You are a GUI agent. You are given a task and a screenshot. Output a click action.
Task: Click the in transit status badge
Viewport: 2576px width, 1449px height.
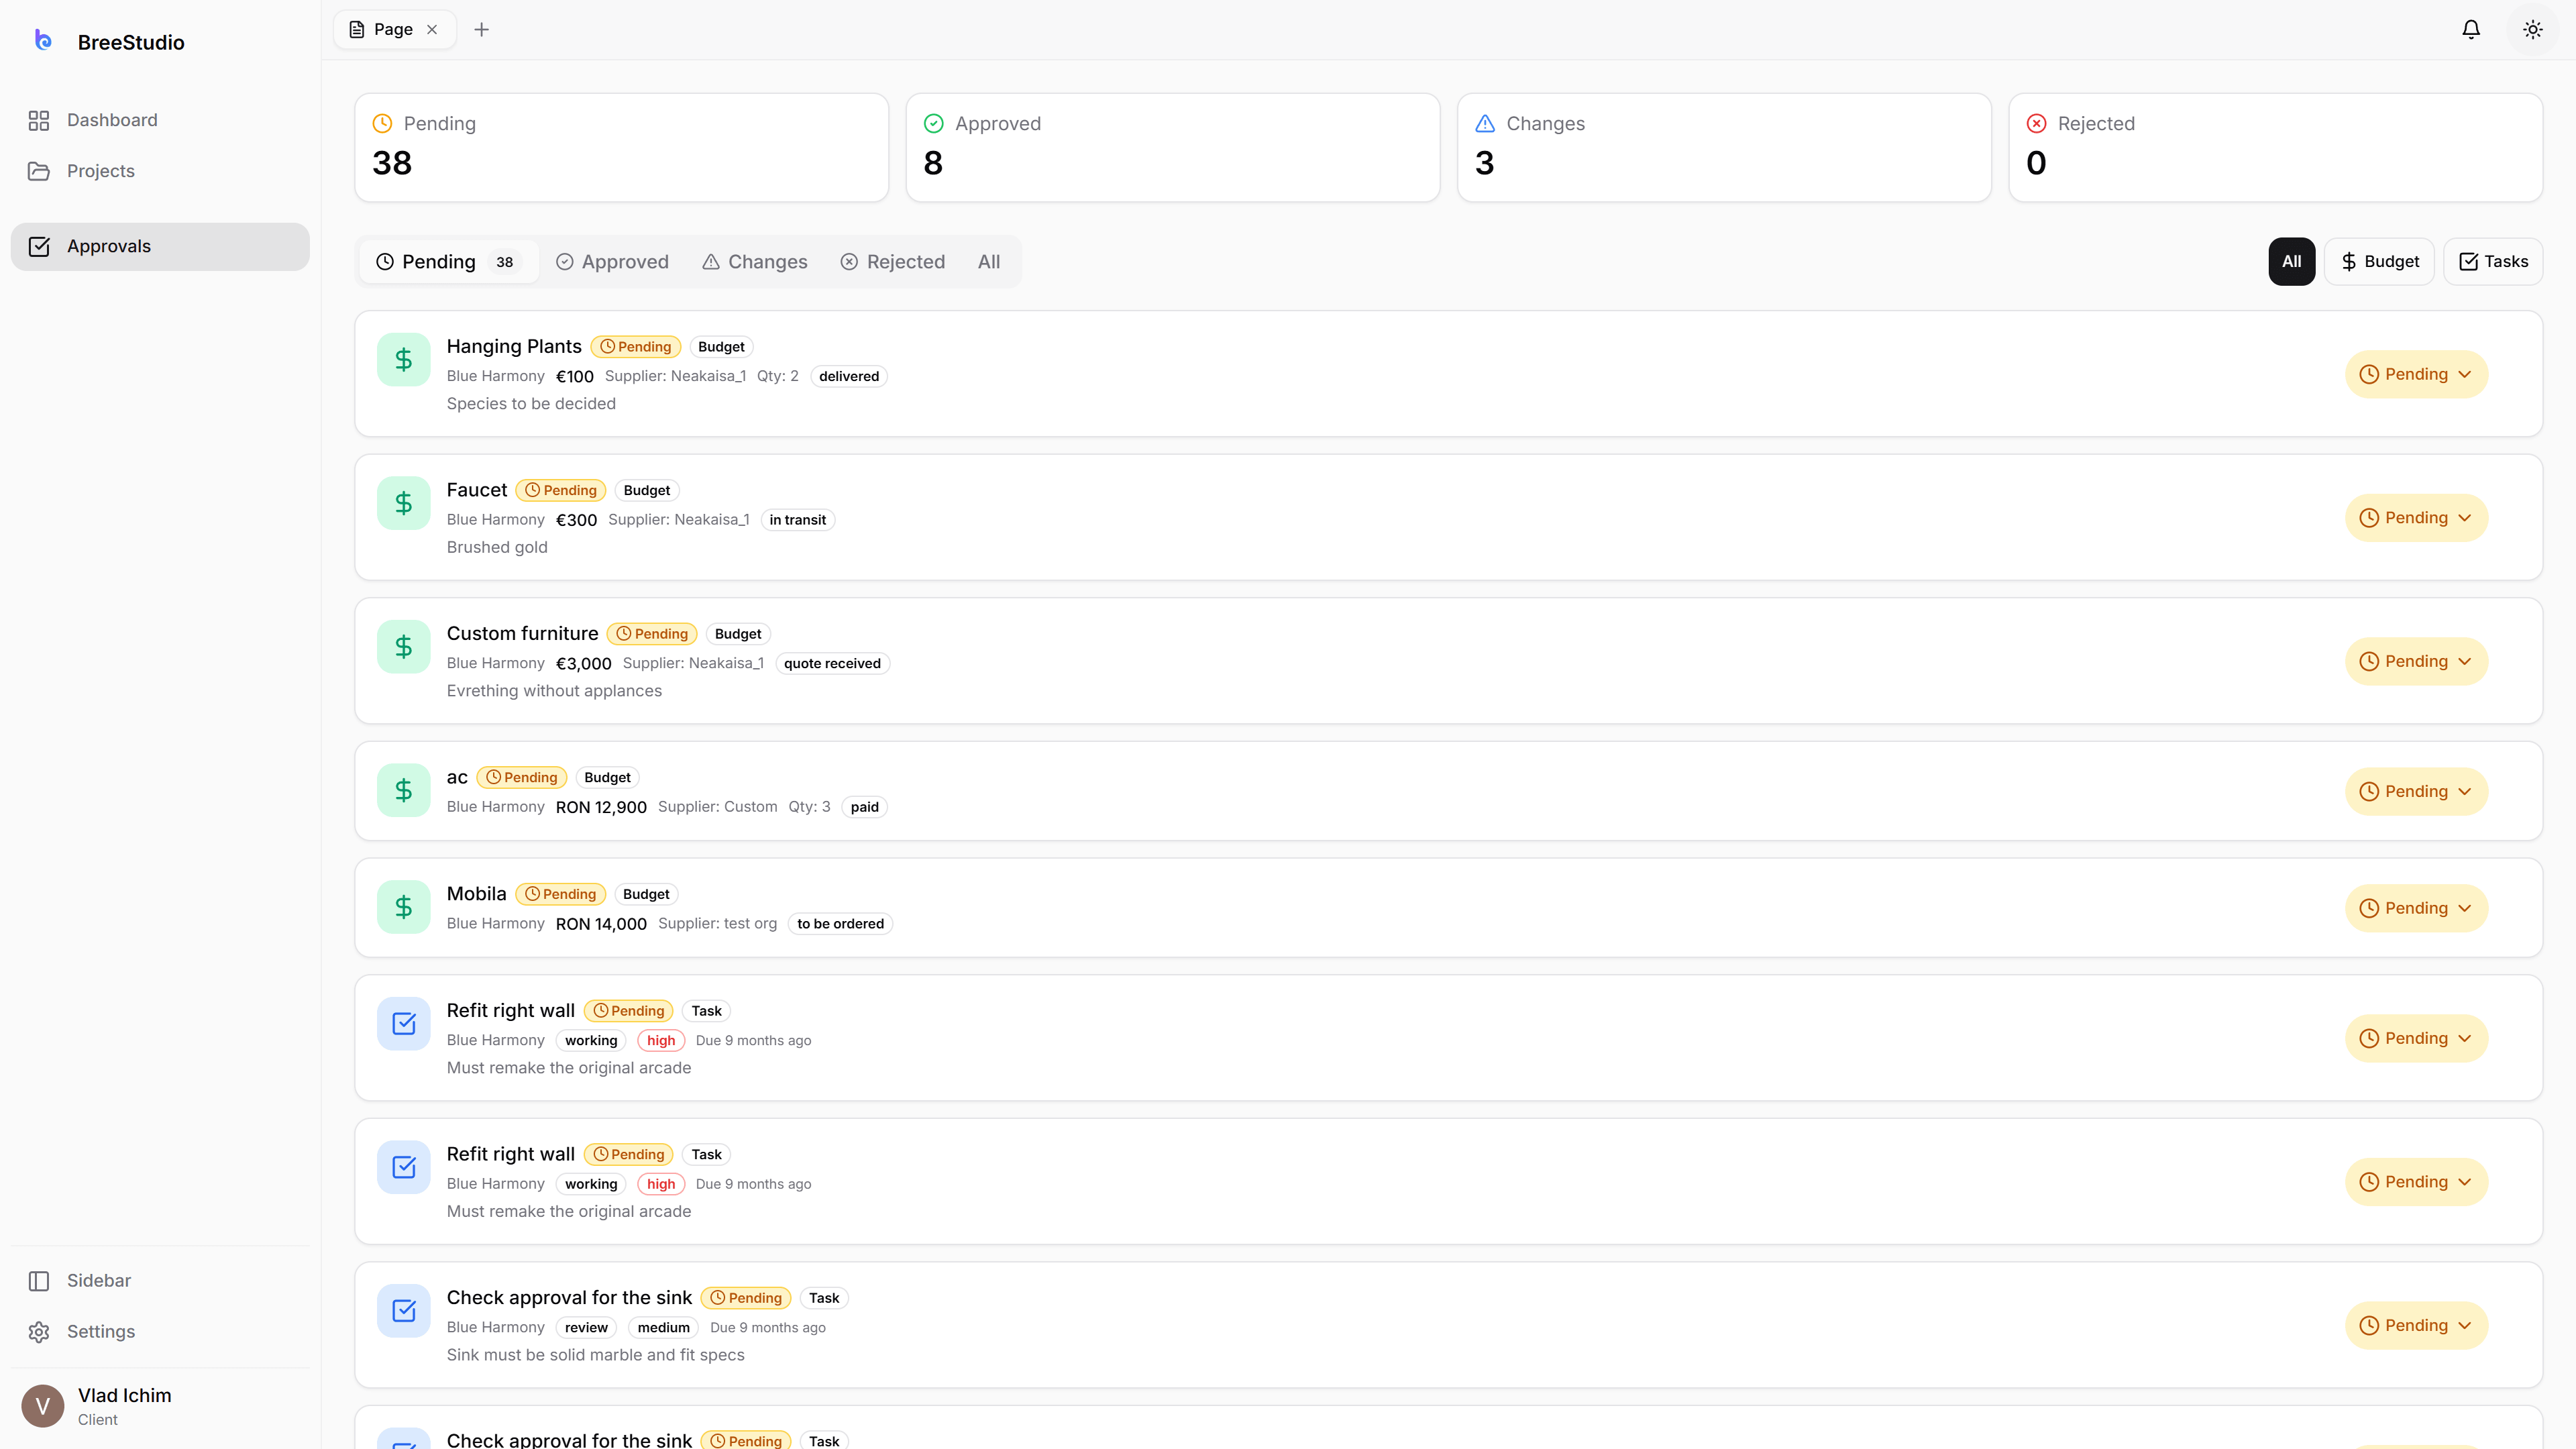coord(797,520)
